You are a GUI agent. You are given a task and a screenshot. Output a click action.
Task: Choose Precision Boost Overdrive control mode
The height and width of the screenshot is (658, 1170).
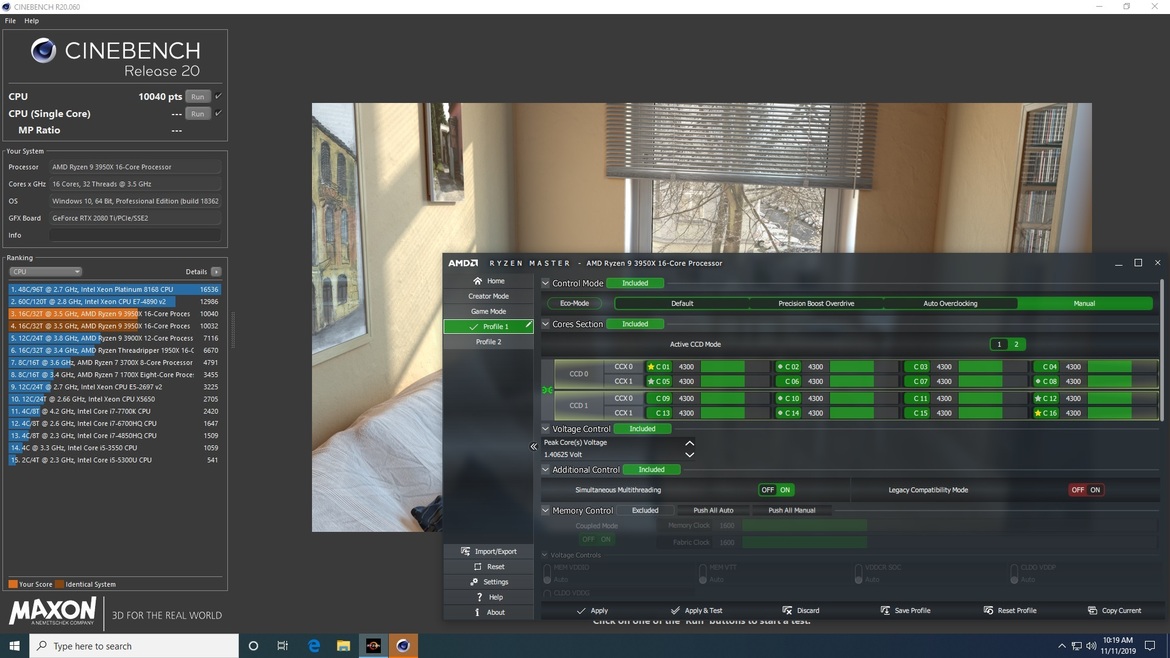816,304
